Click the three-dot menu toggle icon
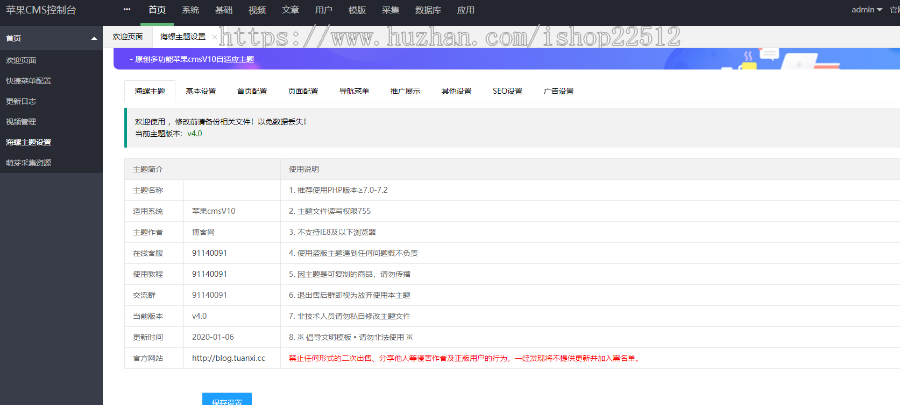 click(x=127, y=10)
